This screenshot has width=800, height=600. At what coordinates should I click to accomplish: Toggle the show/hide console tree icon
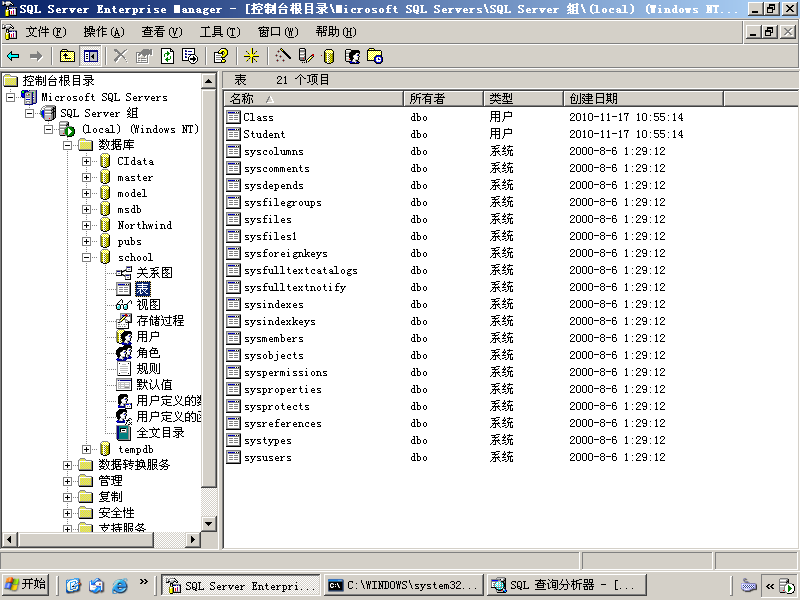91,56
